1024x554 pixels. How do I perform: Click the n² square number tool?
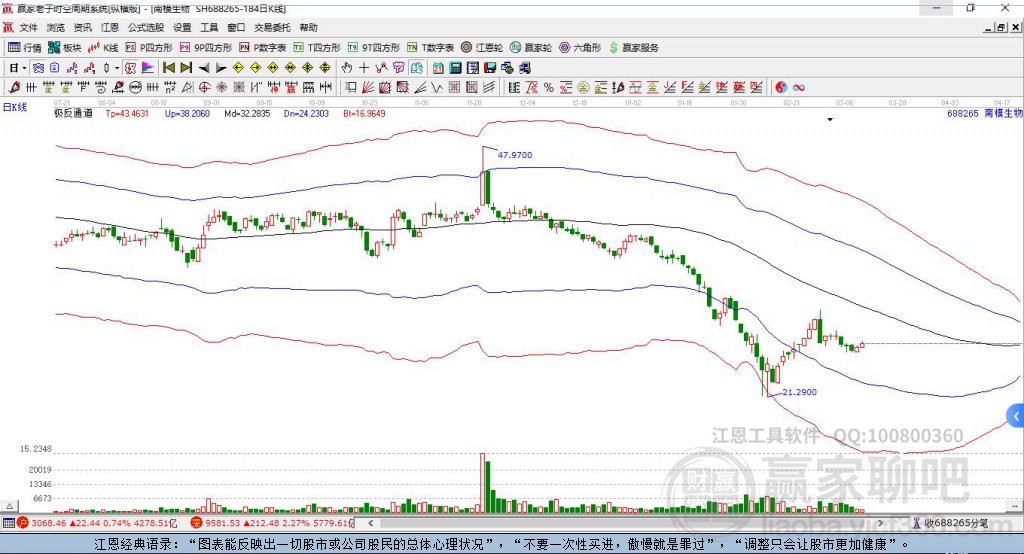tap(170, 87)
